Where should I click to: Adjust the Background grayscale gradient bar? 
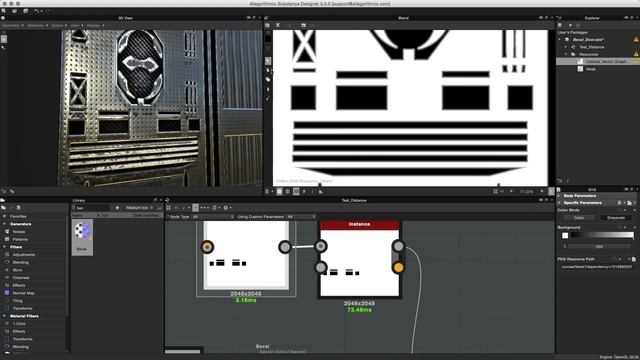pos(602,235)
